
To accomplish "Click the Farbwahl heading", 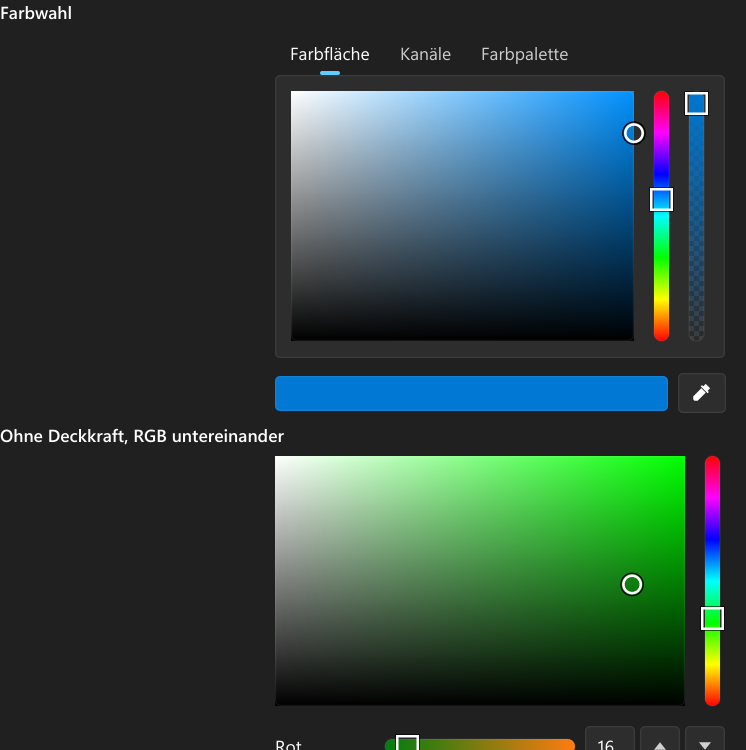I will pos(36,13).
